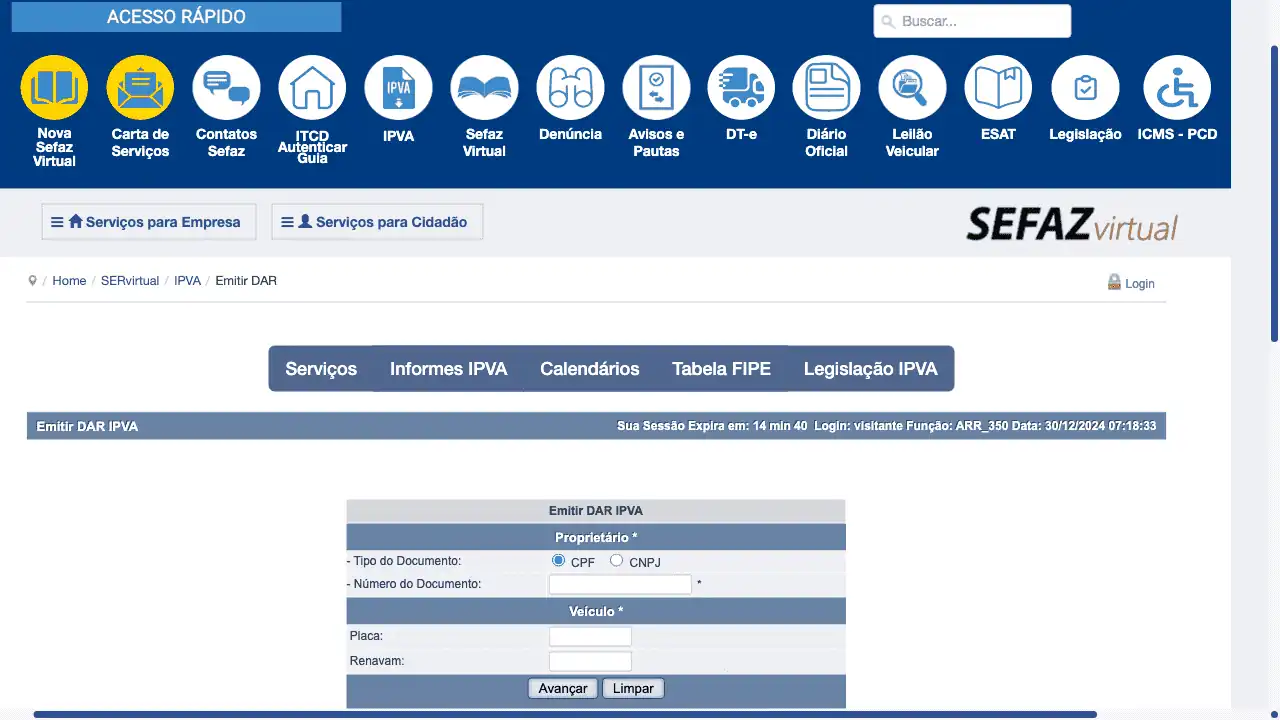Screen dimensions: 1280x720
Task: Click the Login link
Action: (1139, 283)
